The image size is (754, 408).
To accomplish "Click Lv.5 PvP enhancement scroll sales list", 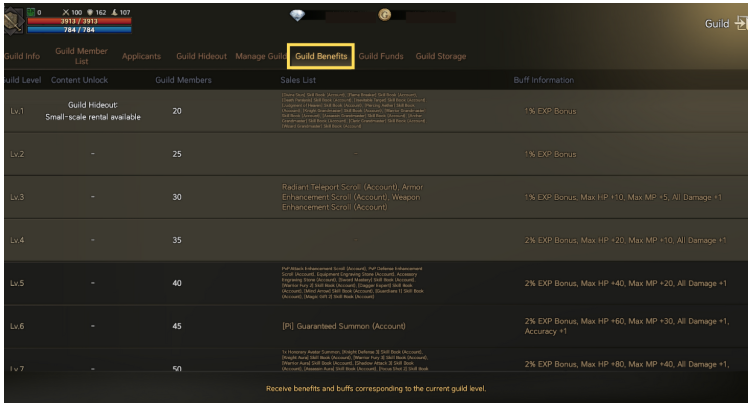I will pyautogui.click(x=352, y=282).
